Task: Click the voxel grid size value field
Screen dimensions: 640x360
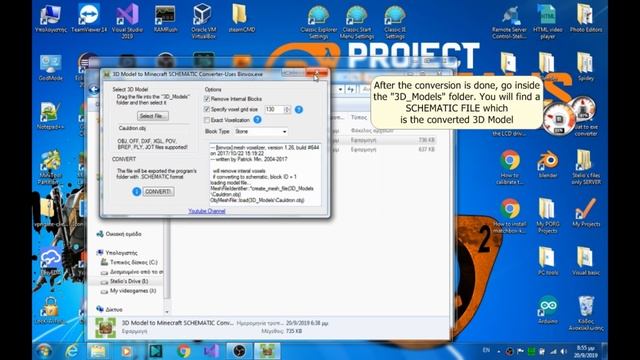Action: [274, 109]
